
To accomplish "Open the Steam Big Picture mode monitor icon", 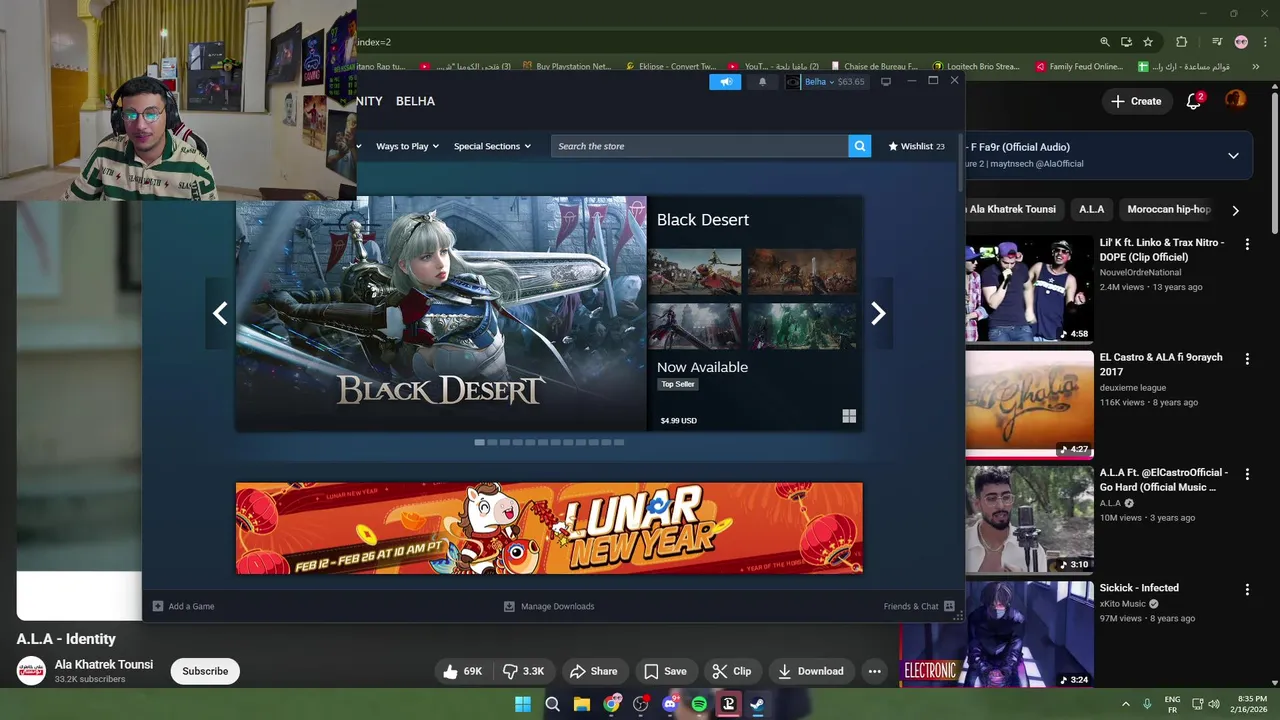I will coord(886,82).
